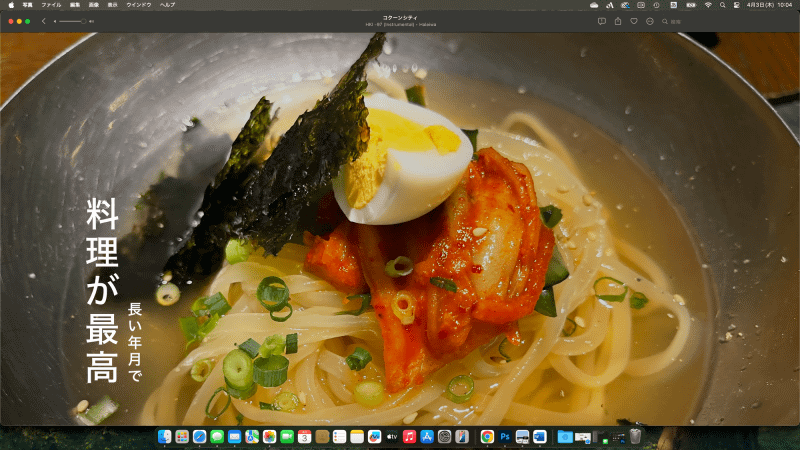The image size is (800, 450).
Task: Open the blue folder stack in Dock
Action: (565, 437)
